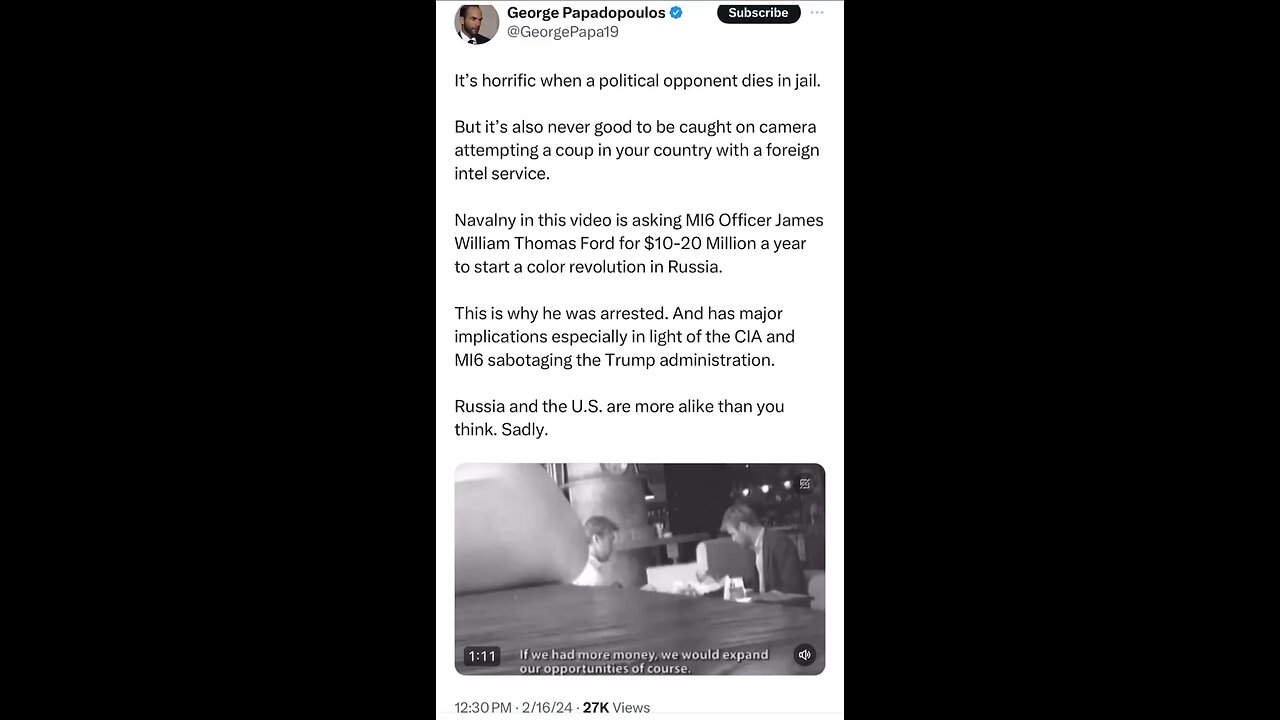This screenshot has height=720, width=1280.
Task: Click the Navalny MI6 Officer paragraph
Action: tap(639, 243)
